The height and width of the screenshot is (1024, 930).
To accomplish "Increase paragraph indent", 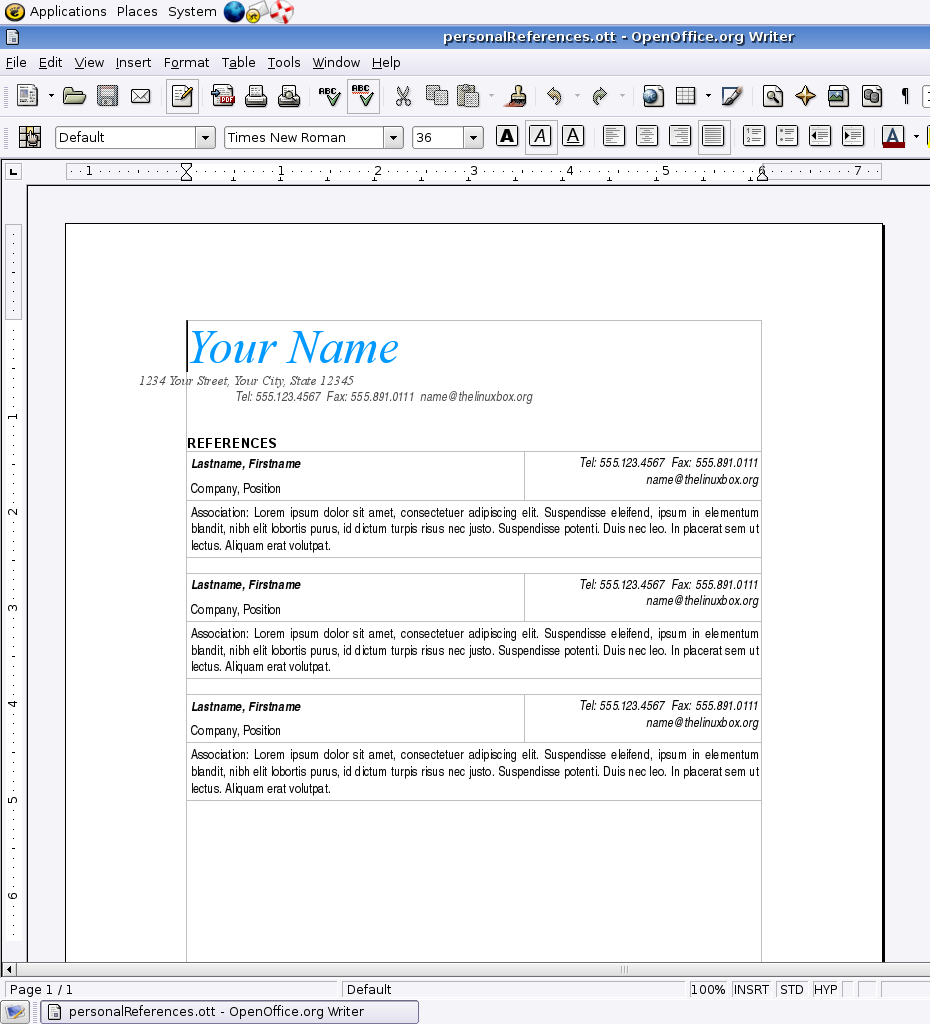I will pos(853,136).
